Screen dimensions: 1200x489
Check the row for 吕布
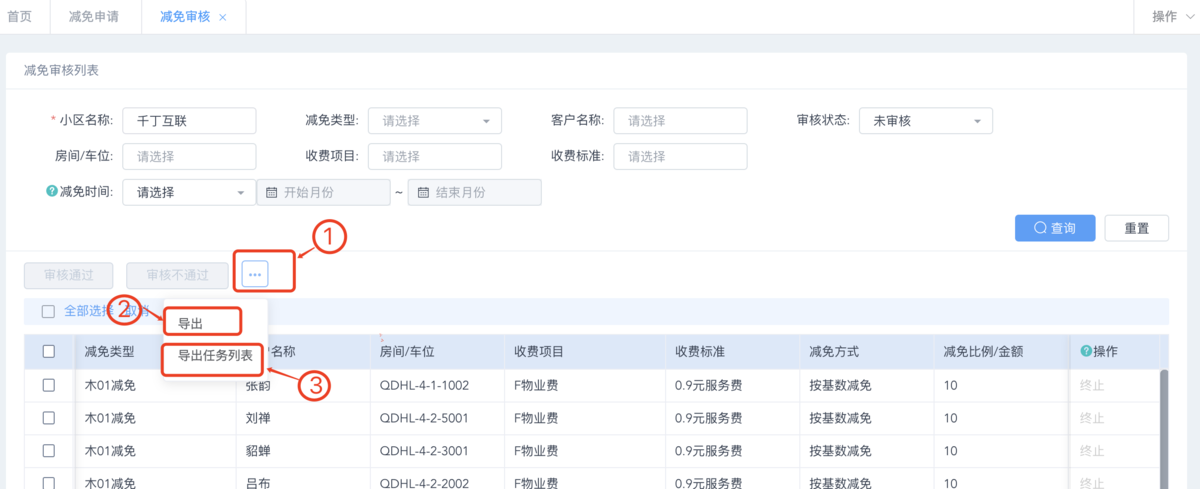(49, 483)
